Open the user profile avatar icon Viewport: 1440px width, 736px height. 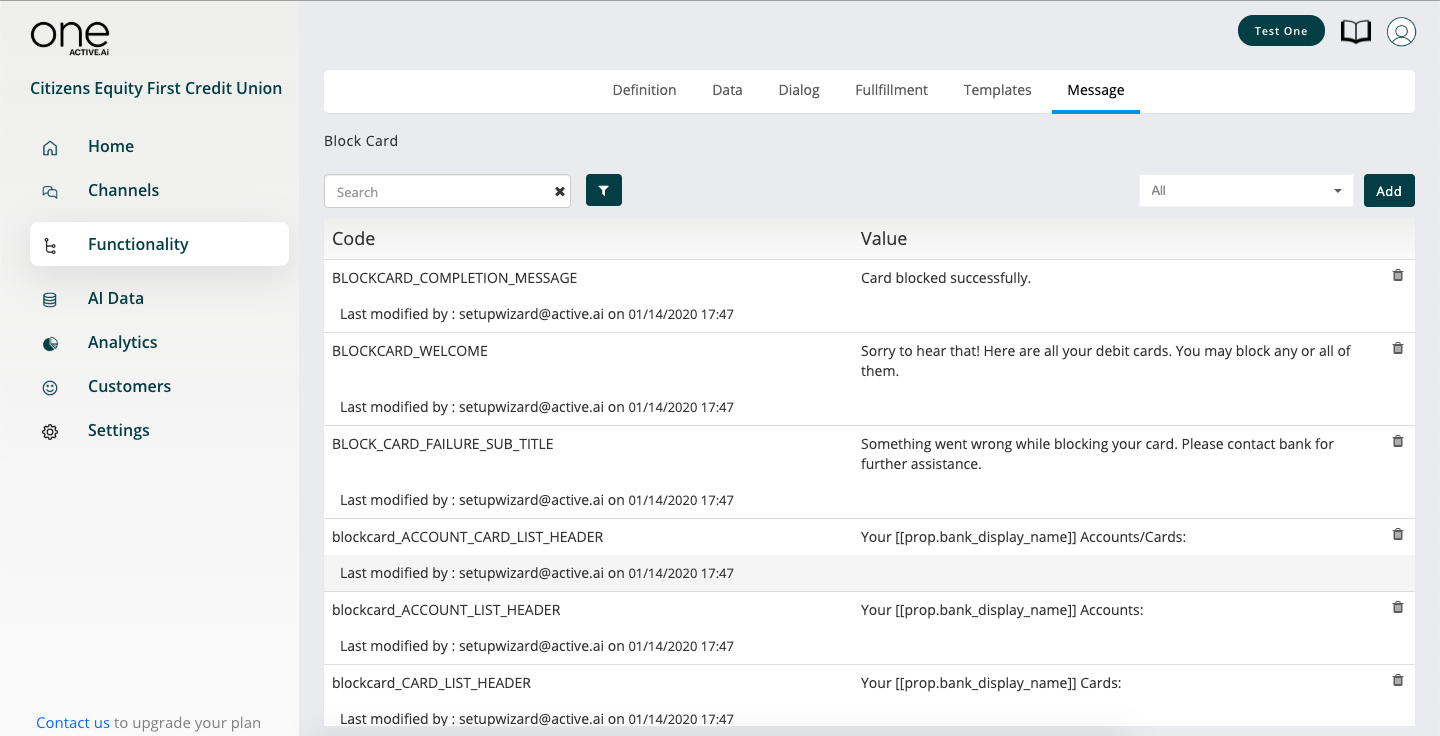point(1401,32)
